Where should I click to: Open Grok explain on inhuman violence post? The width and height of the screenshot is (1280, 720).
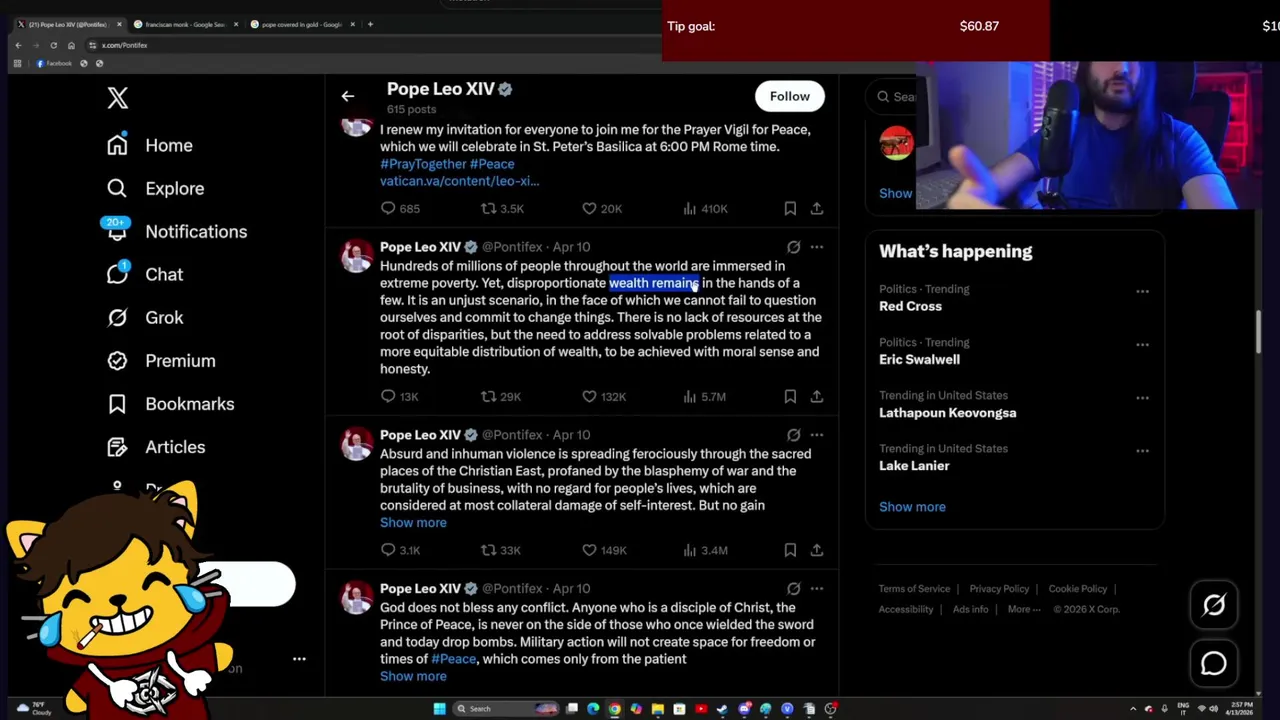(793, 434)
